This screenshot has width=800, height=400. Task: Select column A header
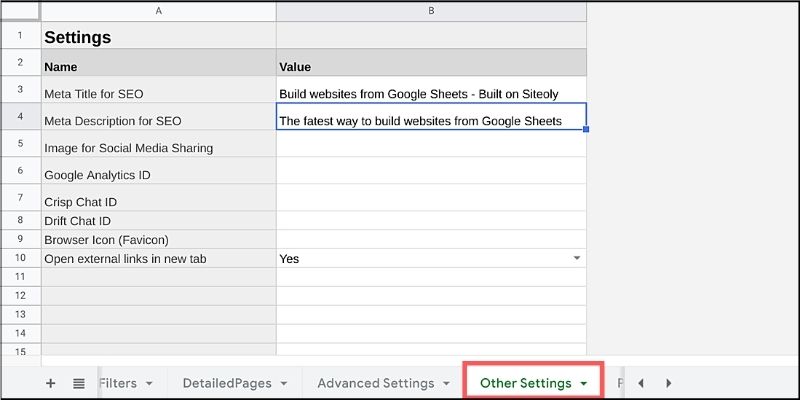158,10
